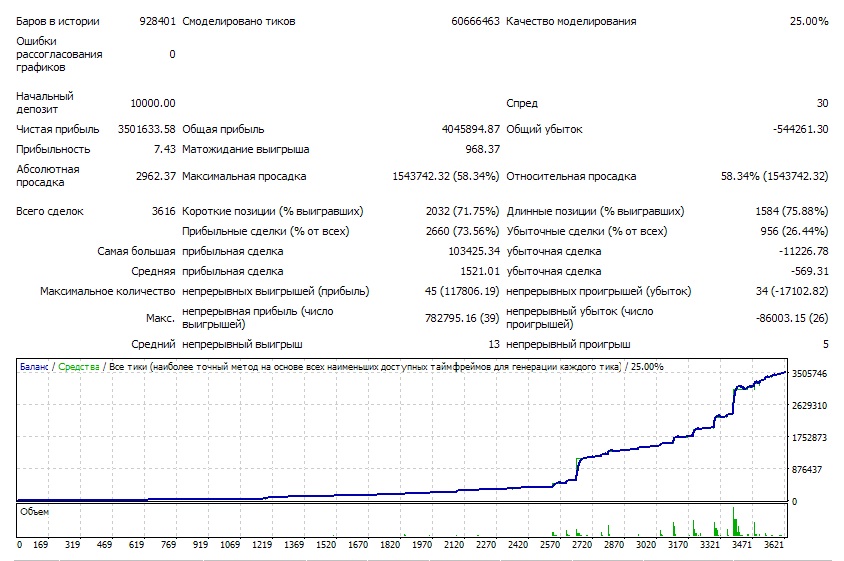Select the absolute drawdown value 2962.37

[156, 176]
